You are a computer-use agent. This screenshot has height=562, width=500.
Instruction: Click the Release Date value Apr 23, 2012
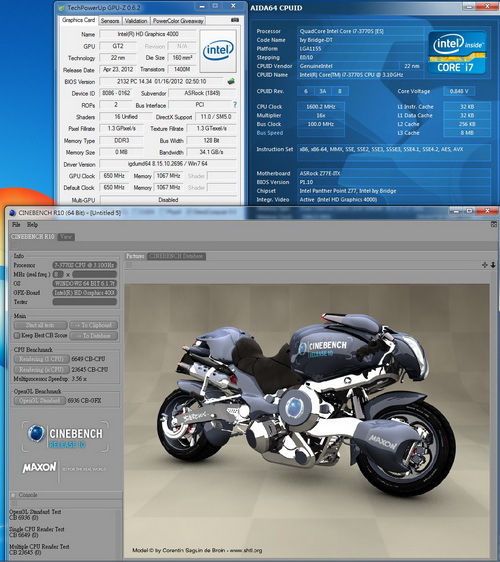[118, 69]
